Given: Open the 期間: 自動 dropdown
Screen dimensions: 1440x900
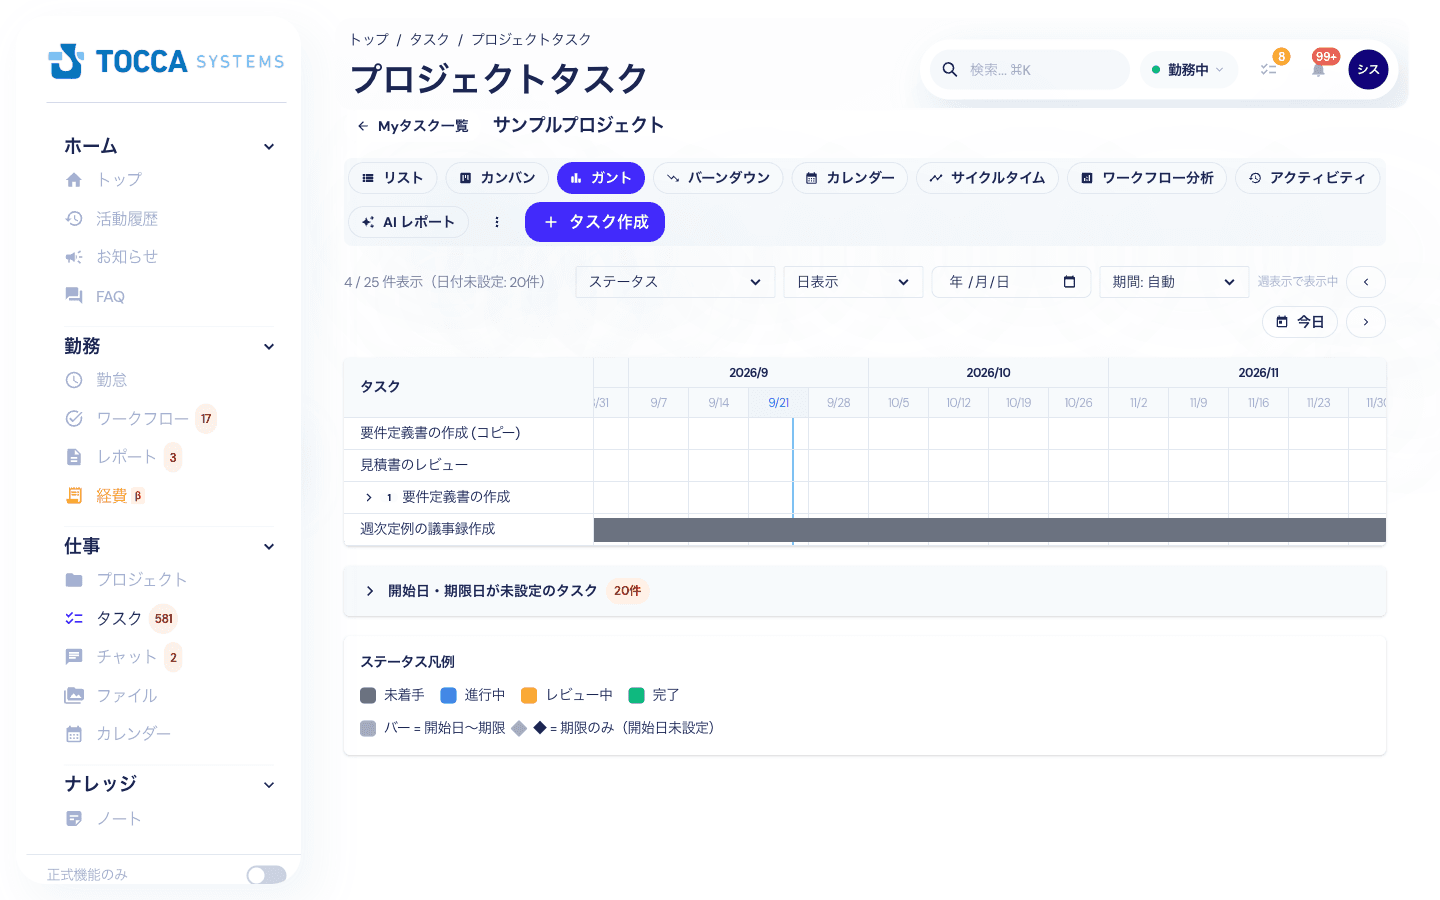Looking at the screenshot, I should (x=1174, y=282).
